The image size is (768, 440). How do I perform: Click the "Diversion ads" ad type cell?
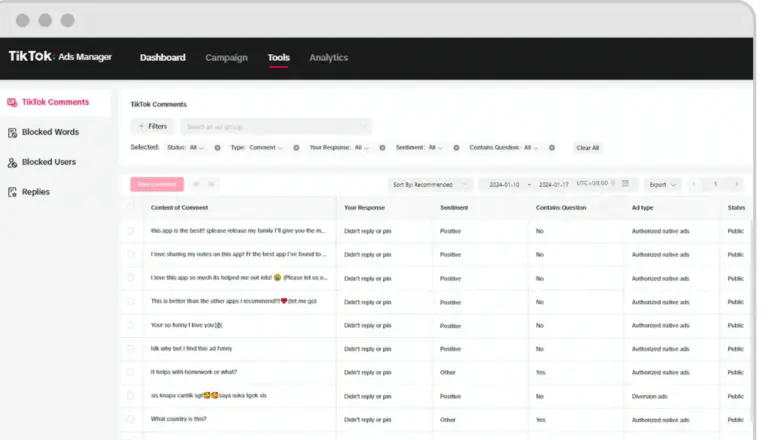pyautogui.click(x=649, y=396)
